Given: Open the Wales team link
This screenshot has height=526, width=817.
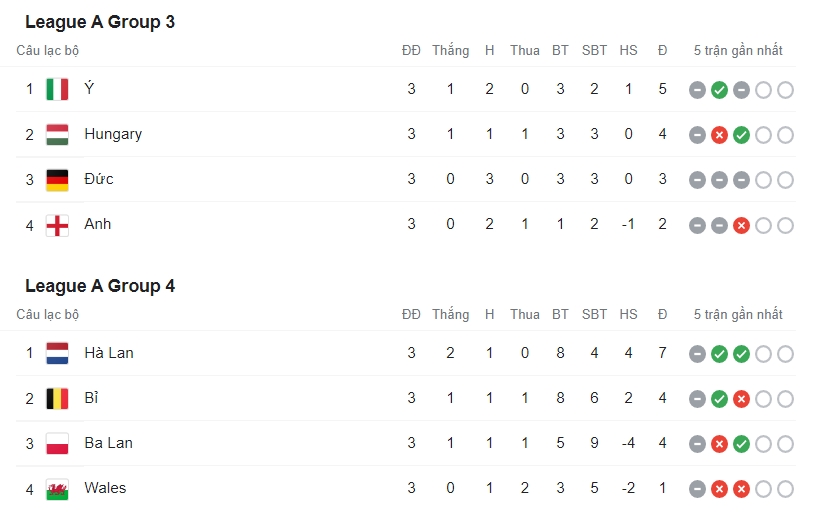Looking at the screenshot, I should (x=105, y=488).
